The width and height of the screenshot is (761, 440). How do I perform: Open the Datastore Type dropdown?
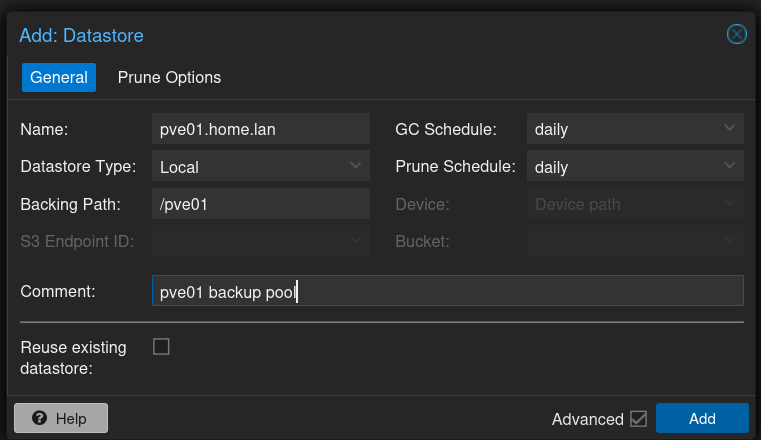[356, 166]
